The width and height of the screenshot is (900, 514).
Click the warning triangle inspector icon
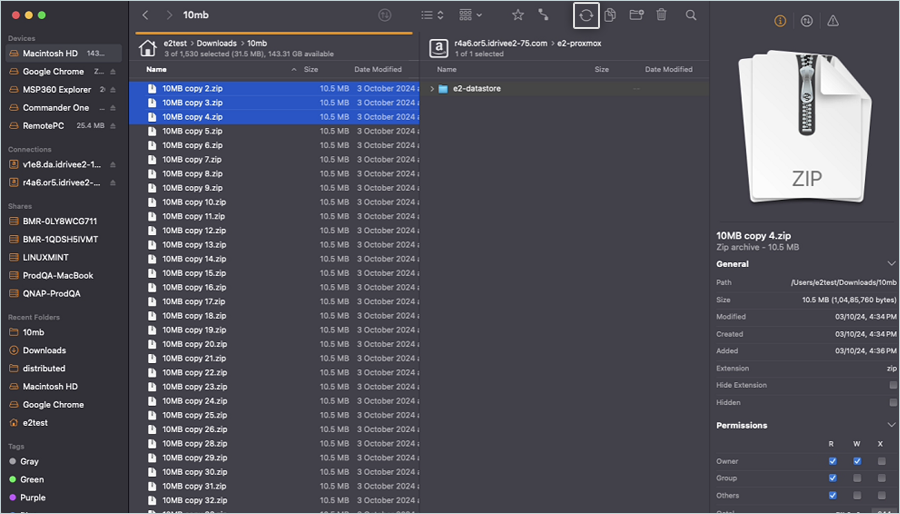[833, 21]
